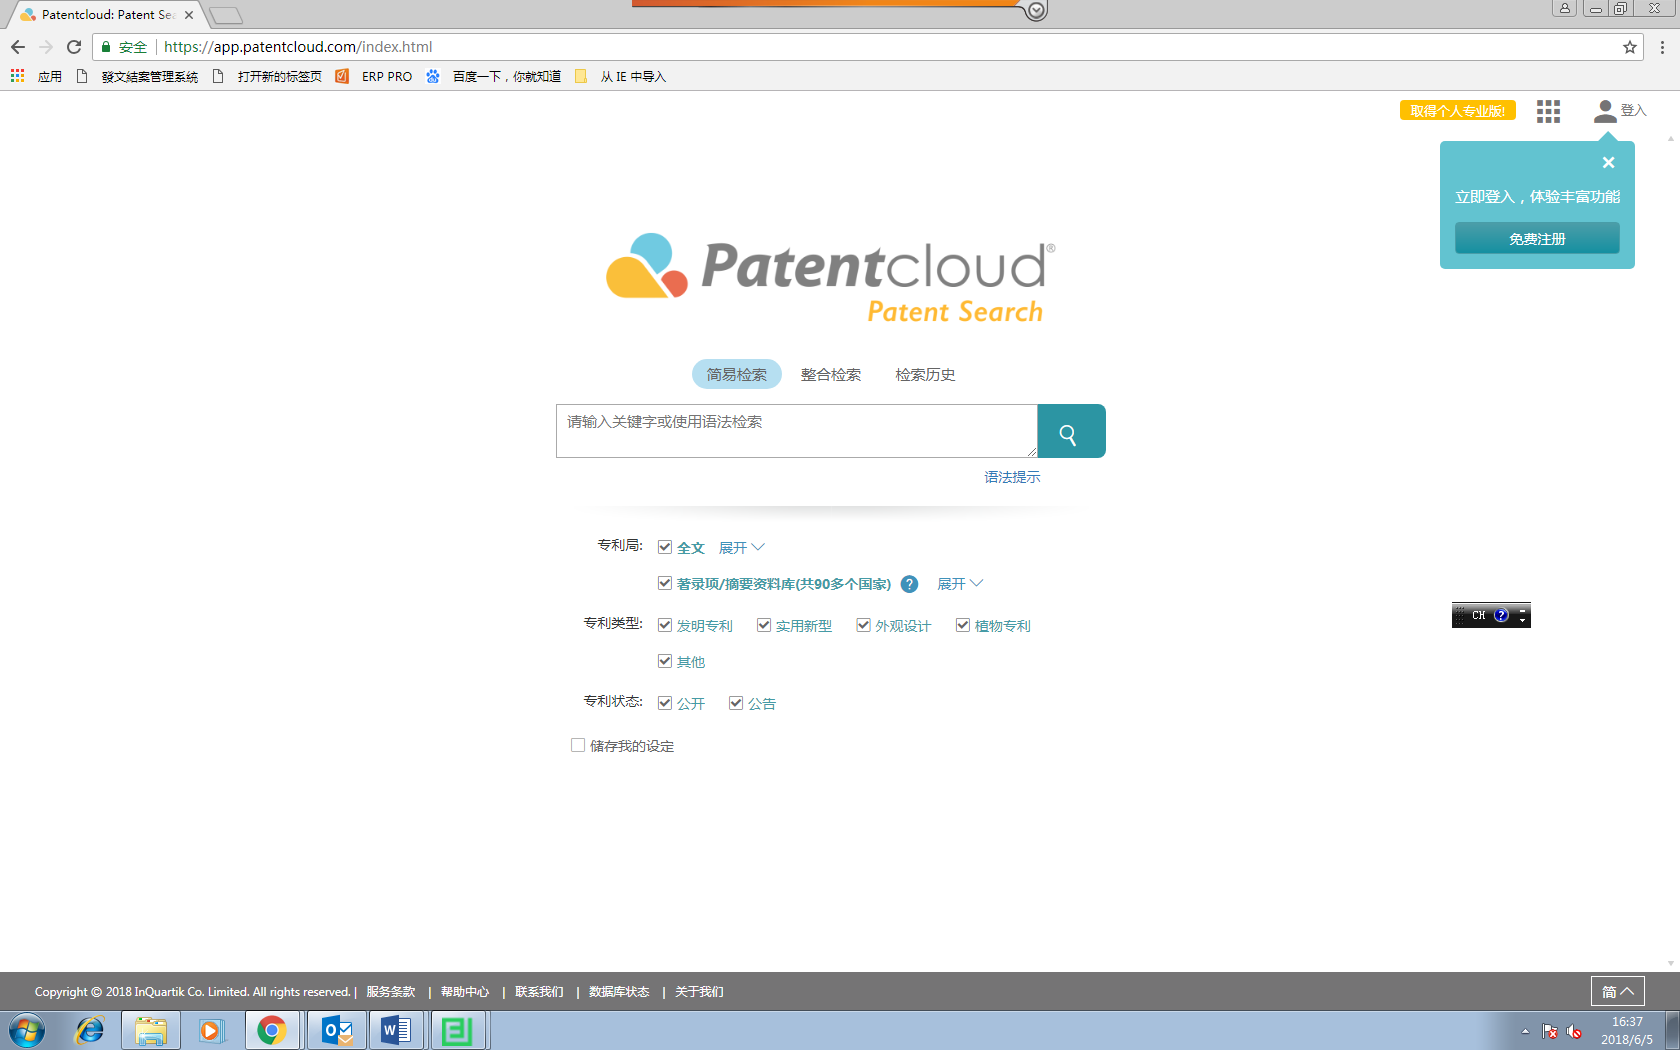Image resolution: width=1680 pixels, height=1050 pixels.
Task: Open the '检索历史' tab
Action: click(925, 374)
